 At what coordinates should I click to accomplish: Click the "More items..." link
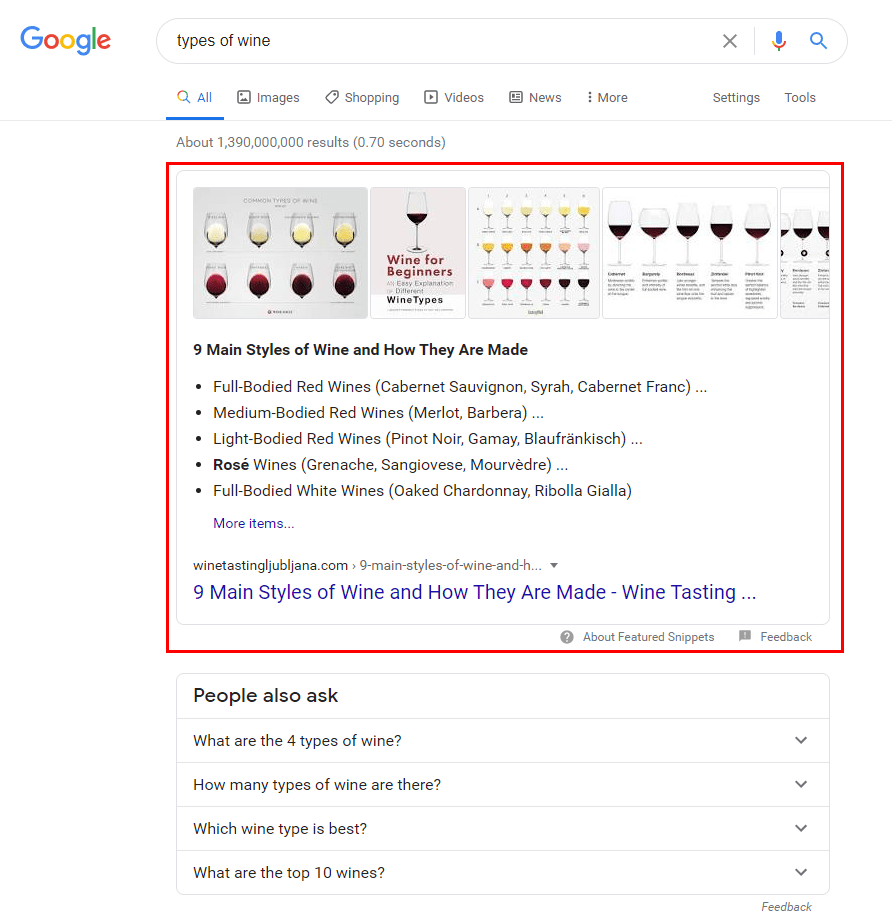coord(254,523)
